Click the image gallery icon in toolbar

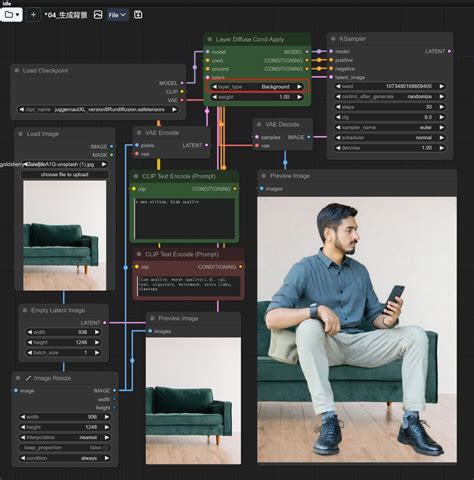click(x=98, y=15)
